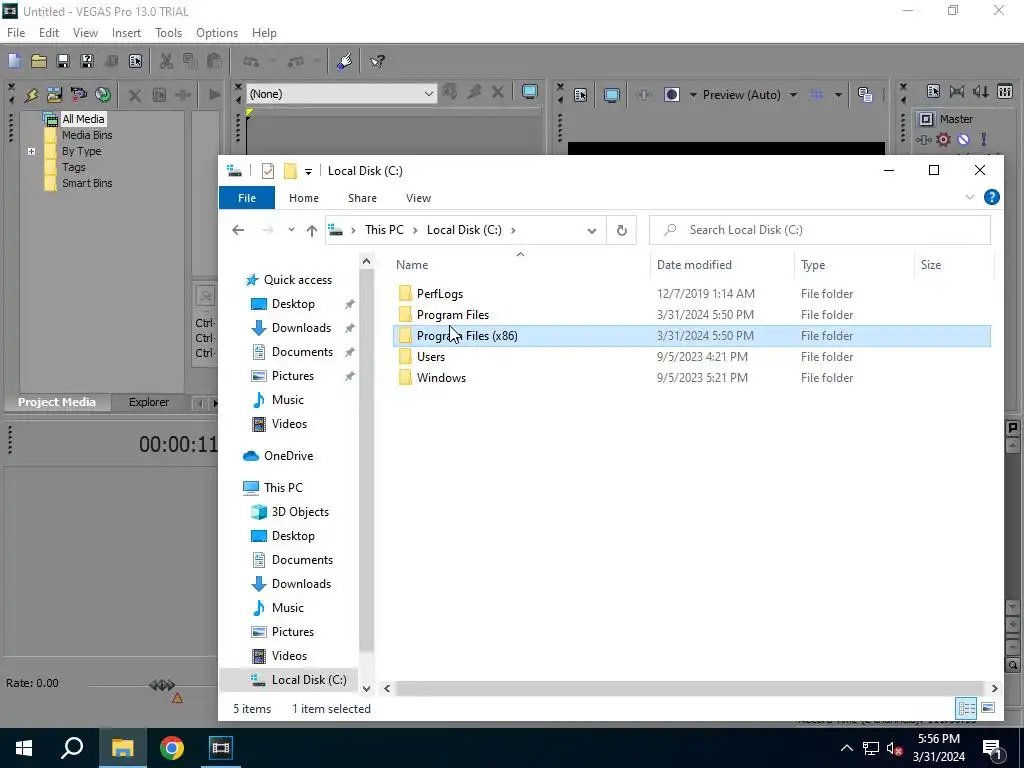The width and height of the screenshot is (1024, 768).
Task: Open the VEGAS File menu
Action: (x=16, y=33)
